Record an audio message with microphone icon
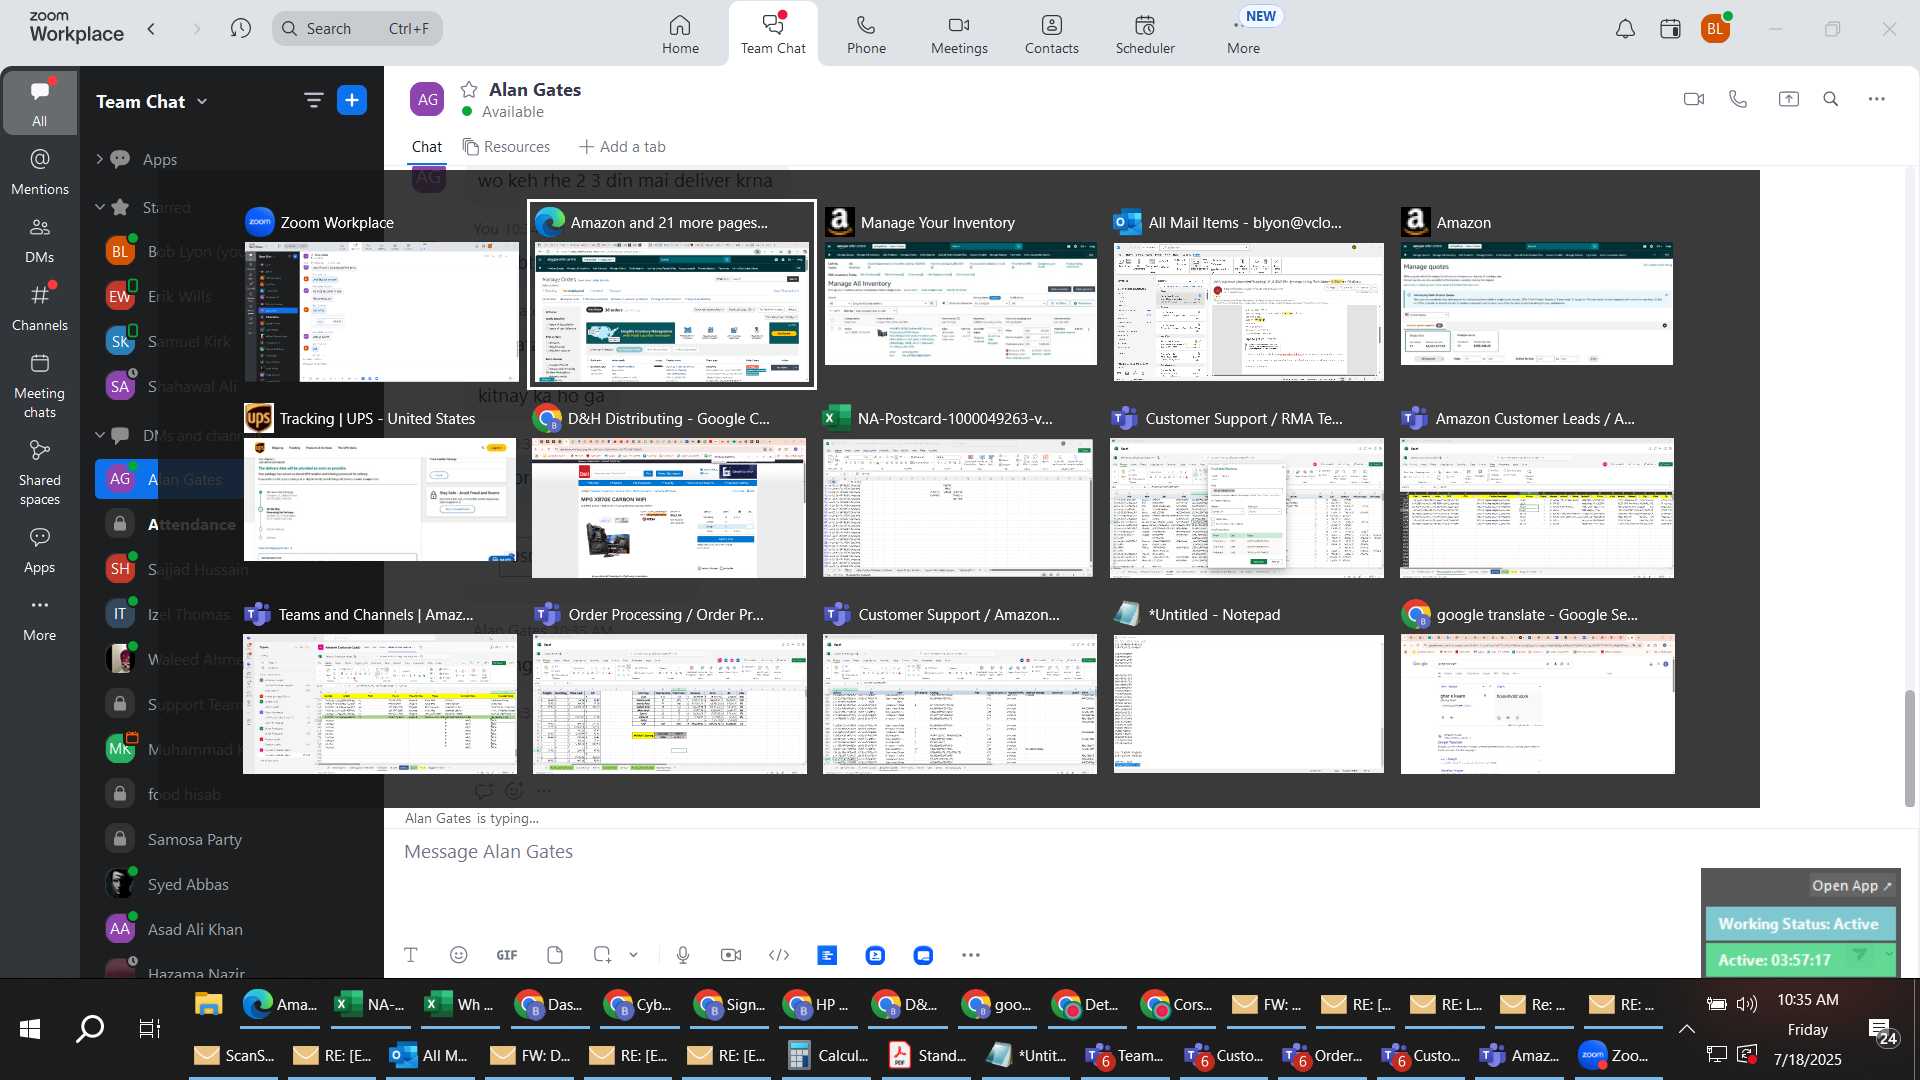 [x=683, y=955]
